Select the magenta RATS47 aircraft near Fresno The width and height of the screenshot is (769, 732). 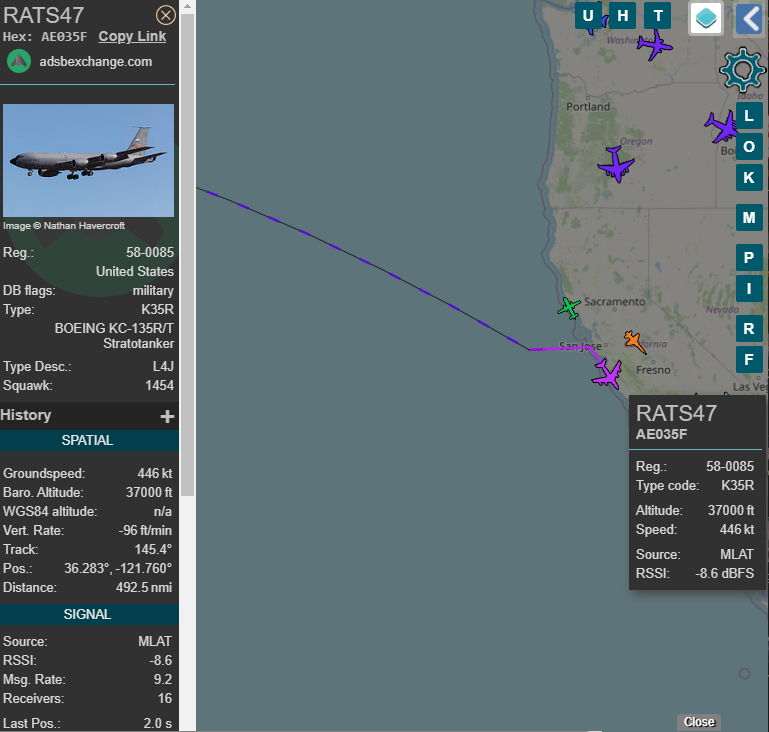608,375
